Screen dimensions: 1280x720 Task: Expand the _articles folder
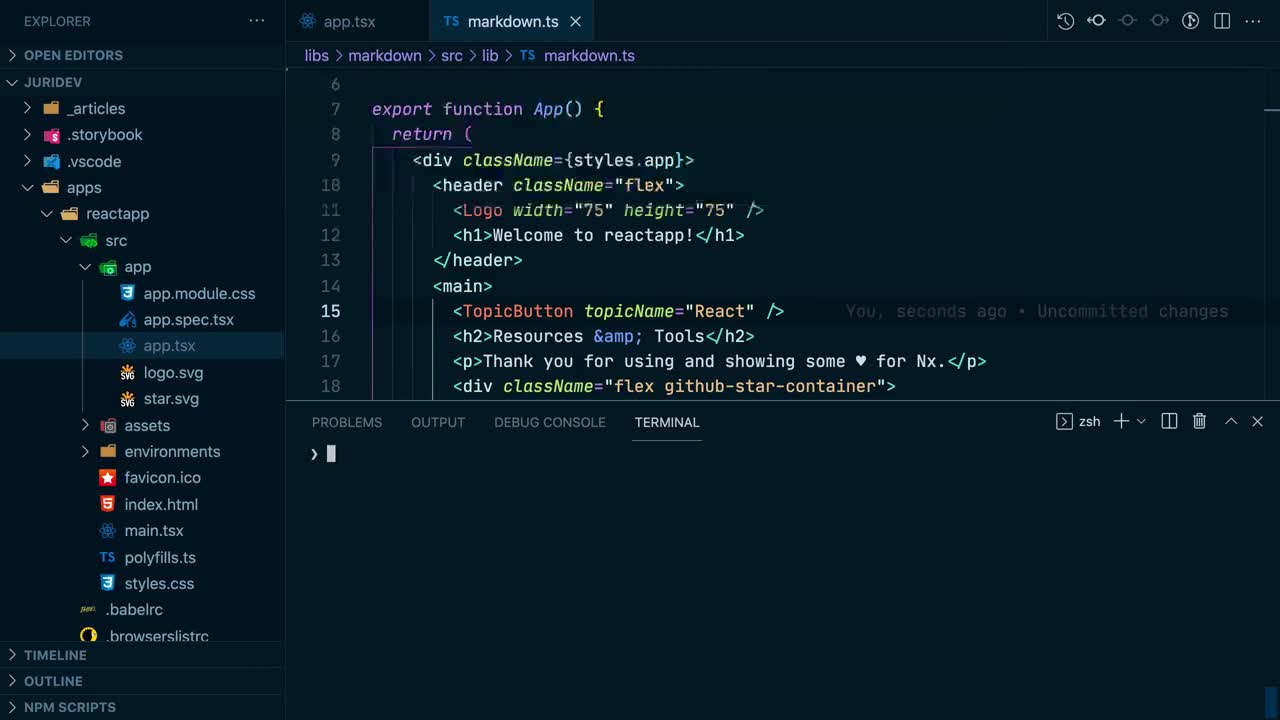coord(28,109)
